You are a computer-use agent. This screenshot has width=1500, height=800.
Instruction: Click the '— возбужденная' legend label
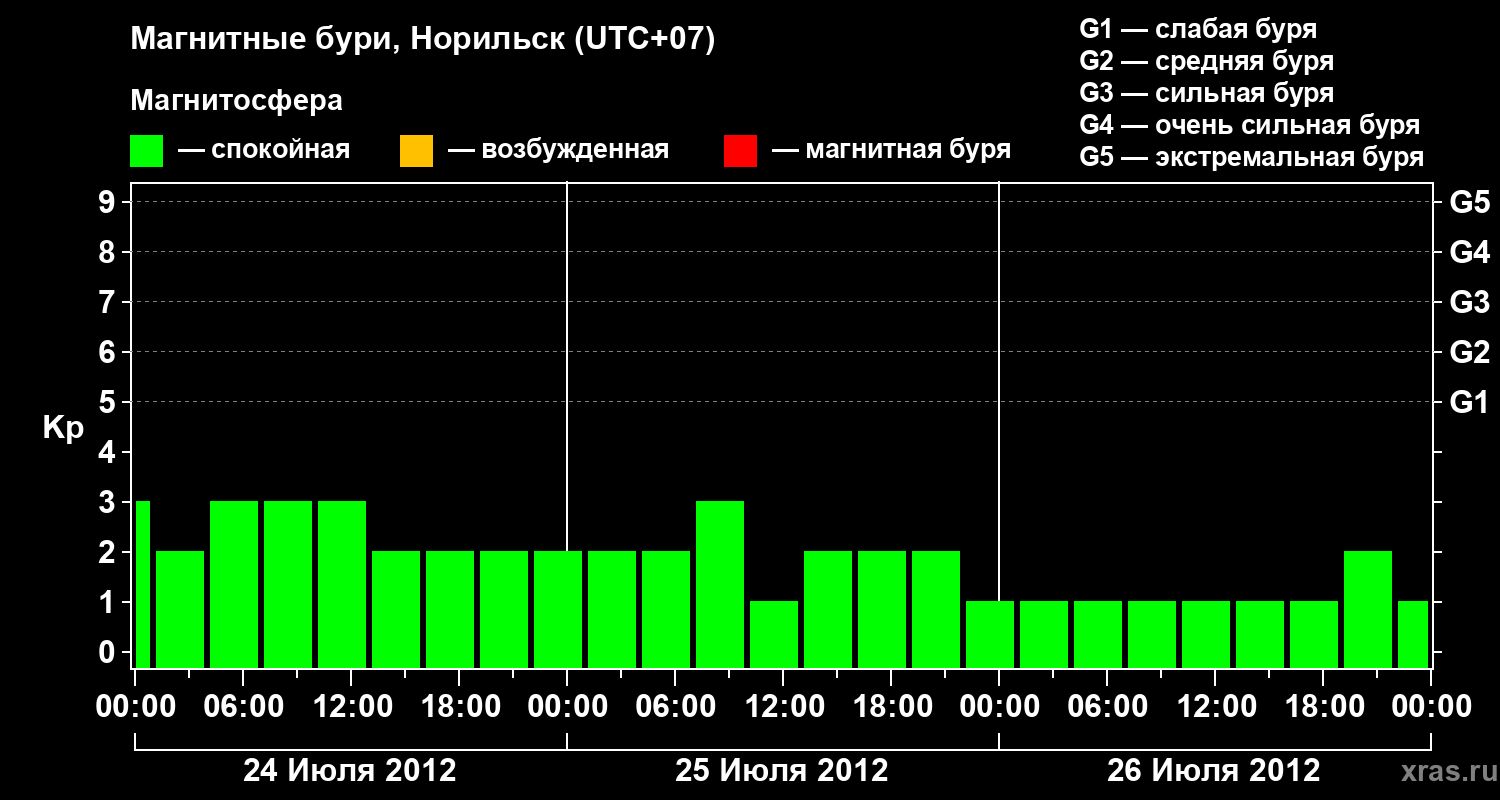[558, 150]
